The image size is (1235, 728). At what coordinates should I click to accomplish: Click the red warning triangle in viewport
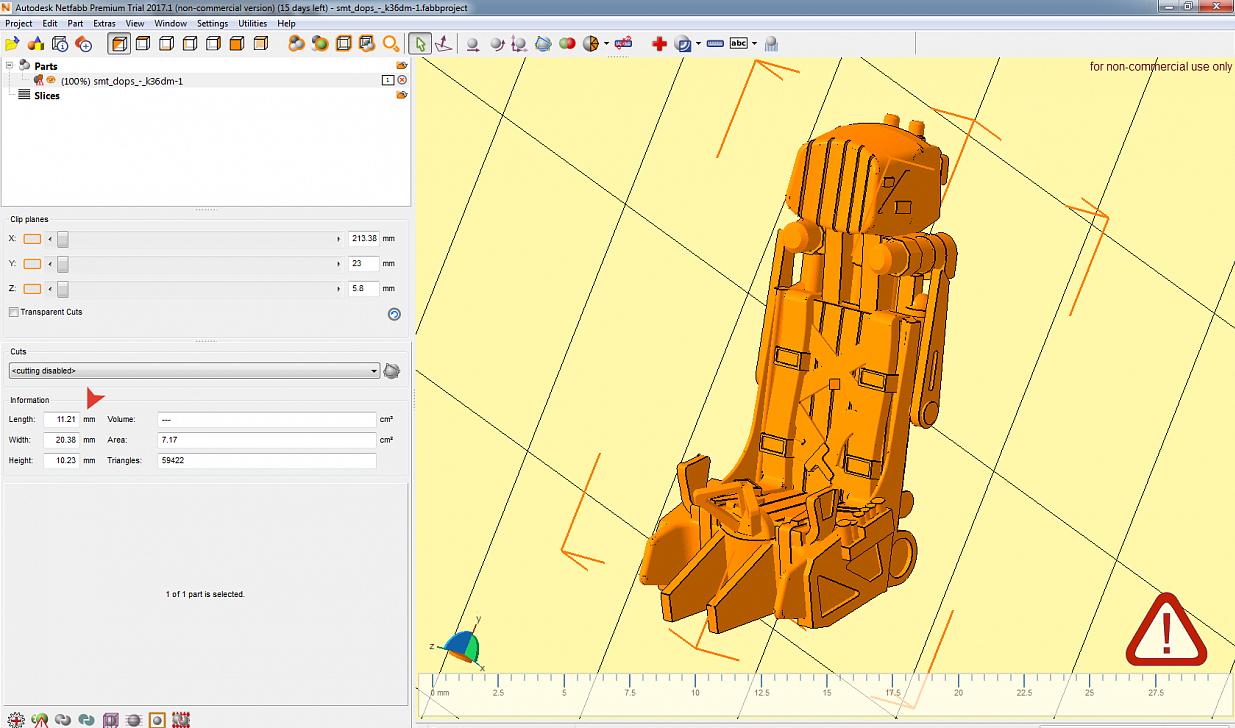click(1166, 630)
